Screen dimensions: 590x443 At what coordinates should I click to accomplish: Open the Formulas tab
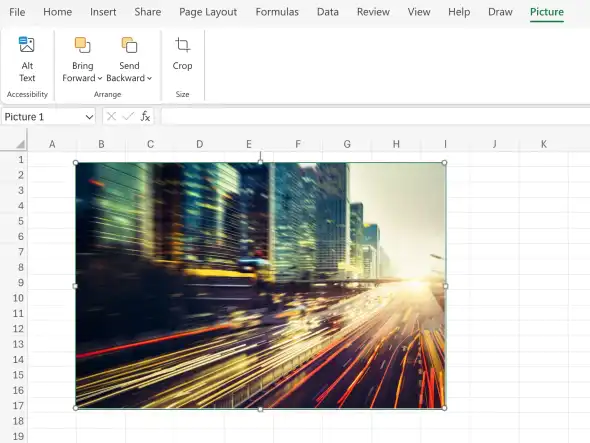click(277, 12)
